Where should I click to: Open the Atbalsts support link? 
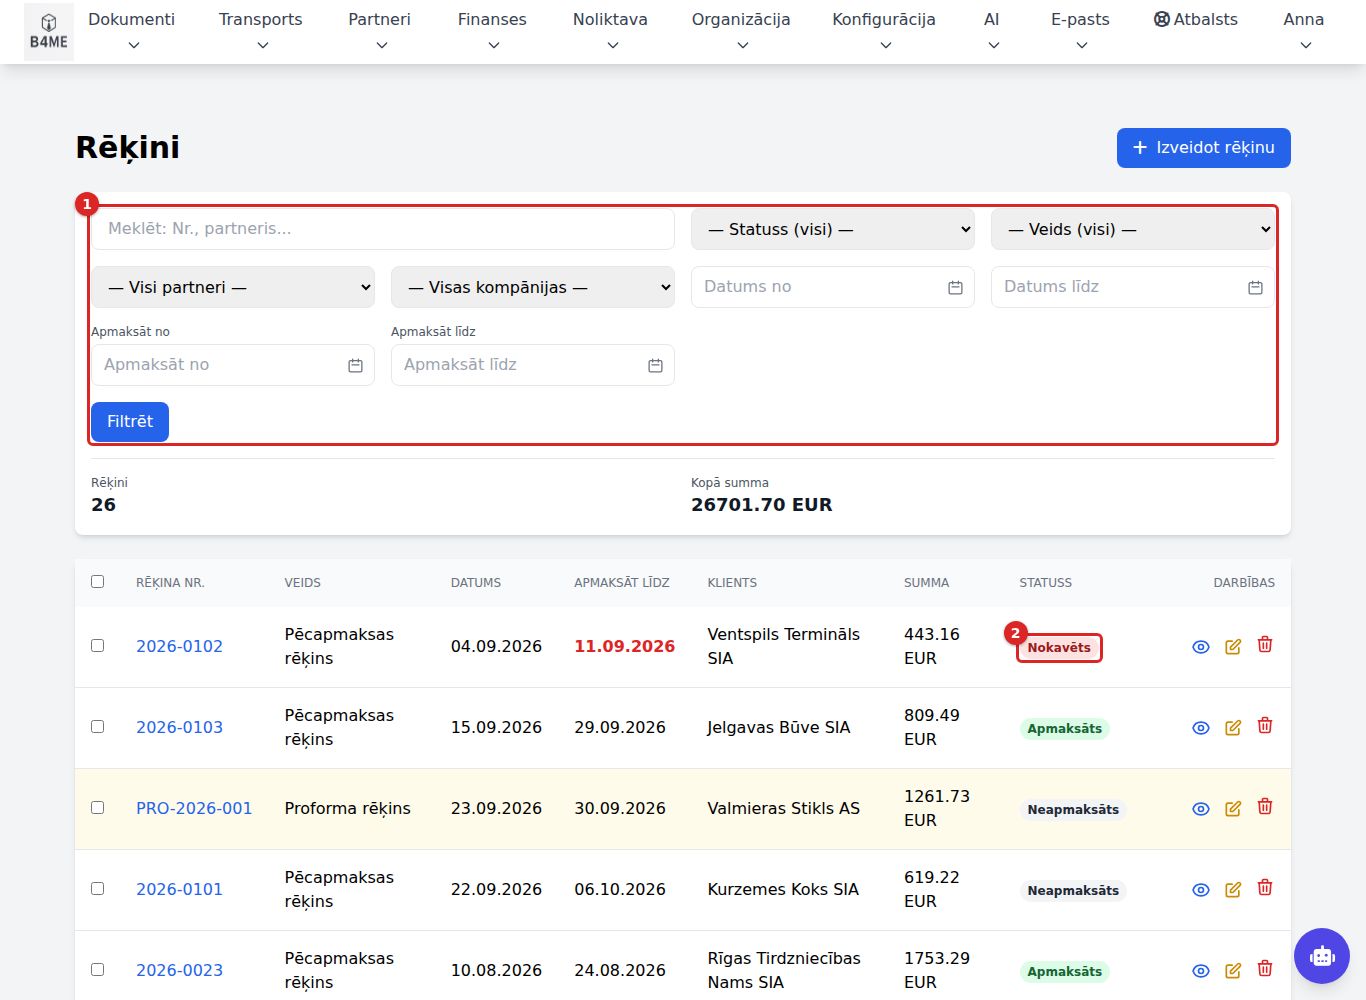(x=1196, y=19)
